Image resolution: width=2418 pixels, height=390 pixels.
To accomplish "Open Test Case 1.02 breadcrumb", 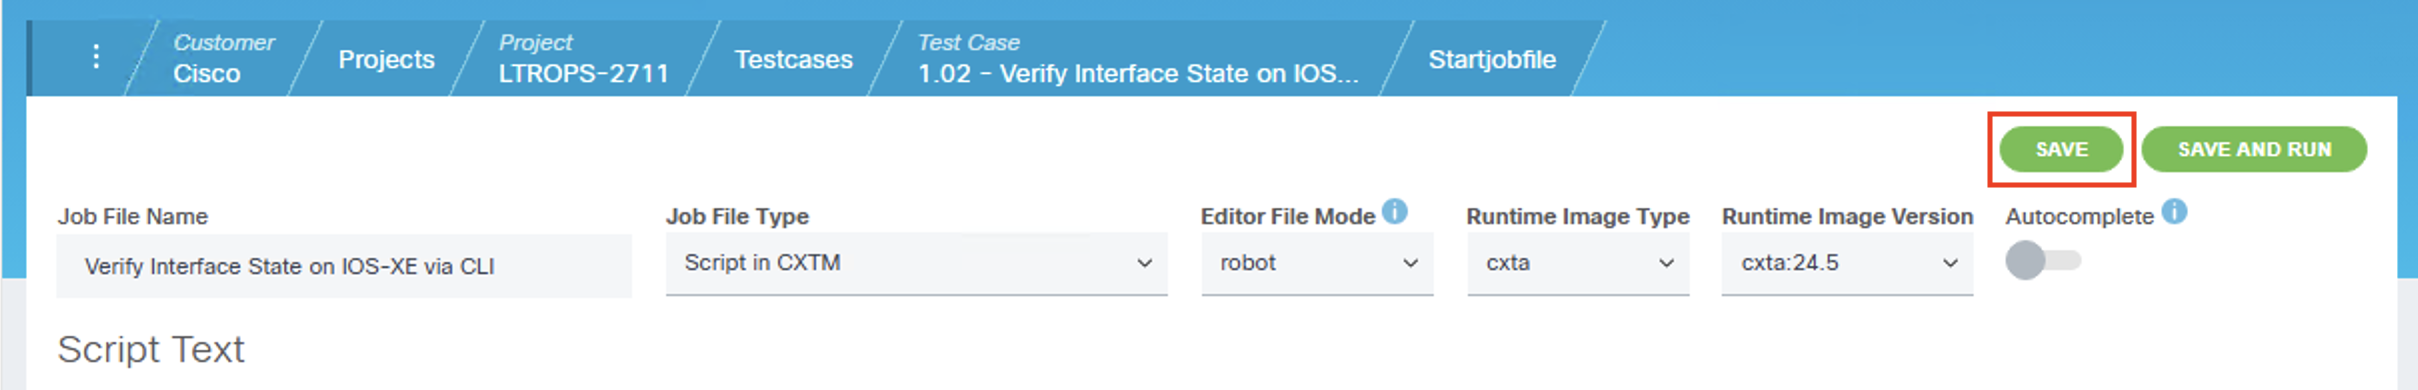I will (1138, 58).
